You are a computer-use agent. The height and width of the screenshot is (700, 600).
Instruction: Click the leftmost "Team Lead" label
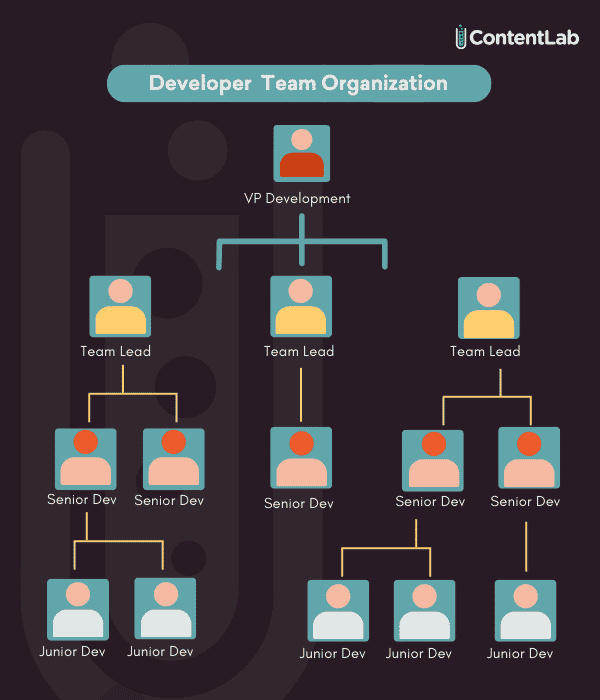(x=116, y=351)
